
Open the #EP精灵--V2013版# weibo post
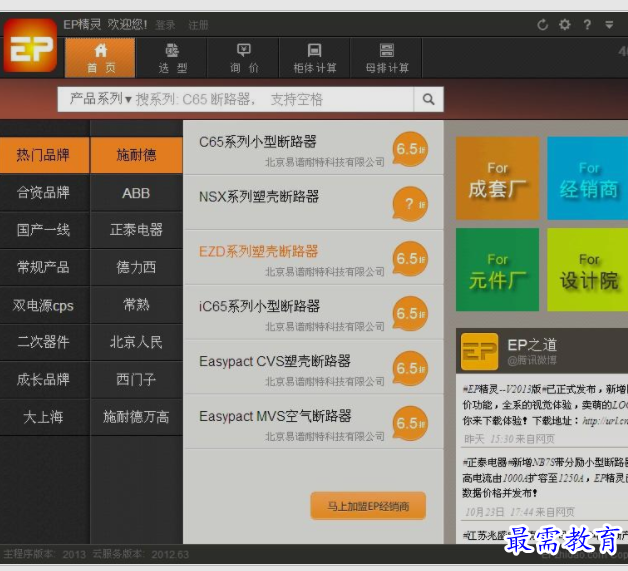[x=545, y=405]
